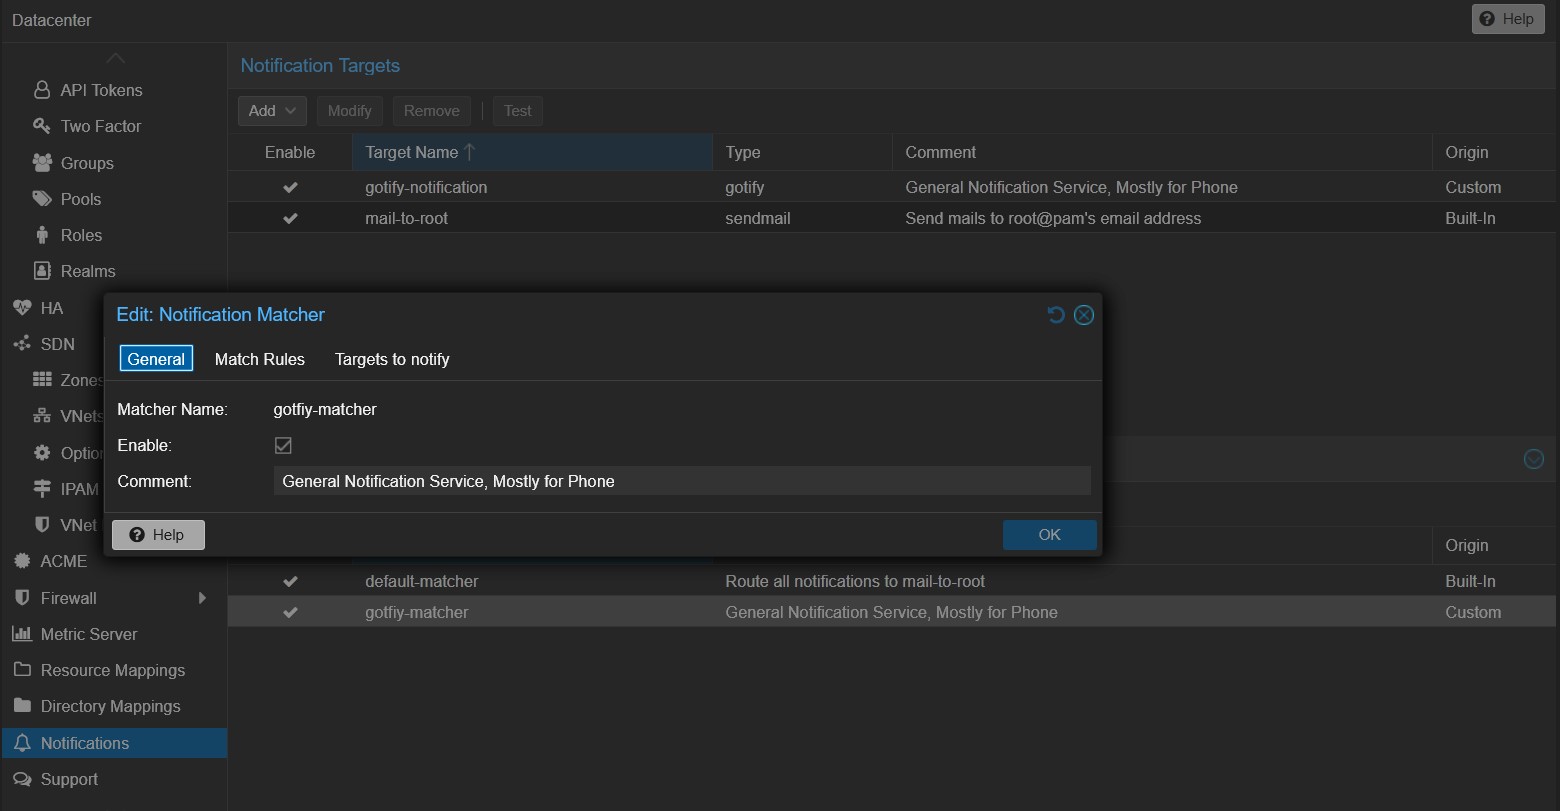Click 'Route all notifications to mail-to-root' comment
This screenshot has height=811, width=1560.
click(x=855, y=581)
